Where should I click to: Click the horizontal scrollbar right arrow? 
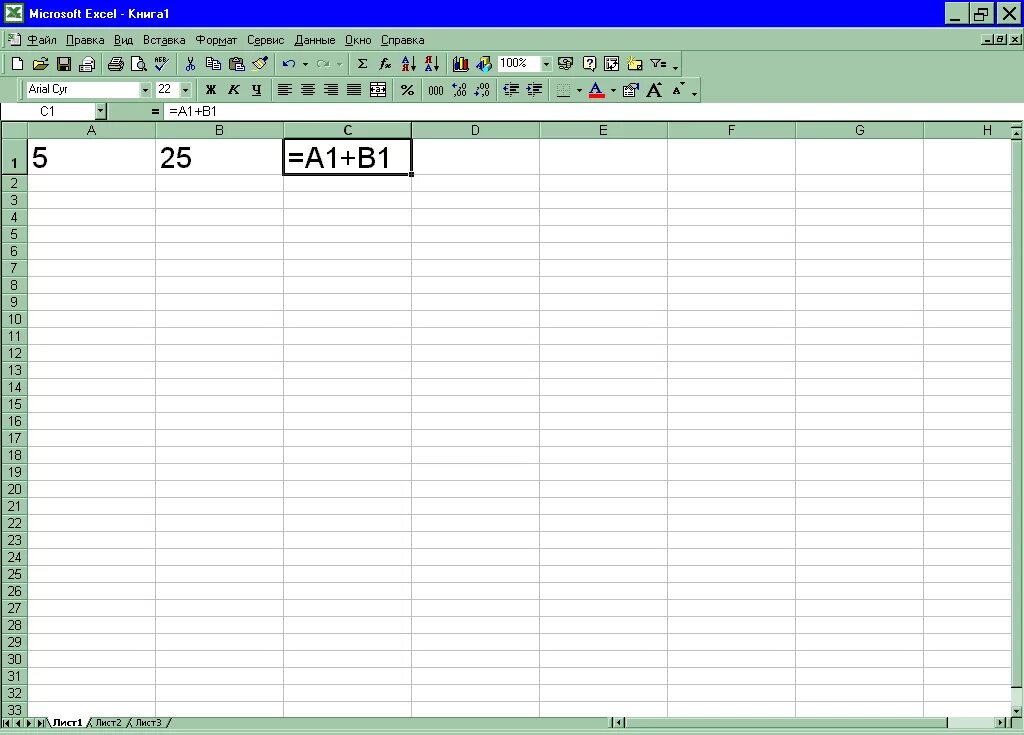pos(1001,723)
